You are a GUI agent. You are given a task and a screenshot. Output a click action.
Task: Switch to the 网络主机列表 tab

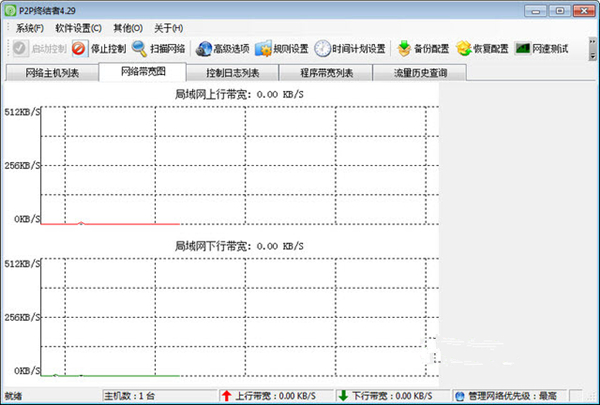pyautogui.click(x=52, y=73)
